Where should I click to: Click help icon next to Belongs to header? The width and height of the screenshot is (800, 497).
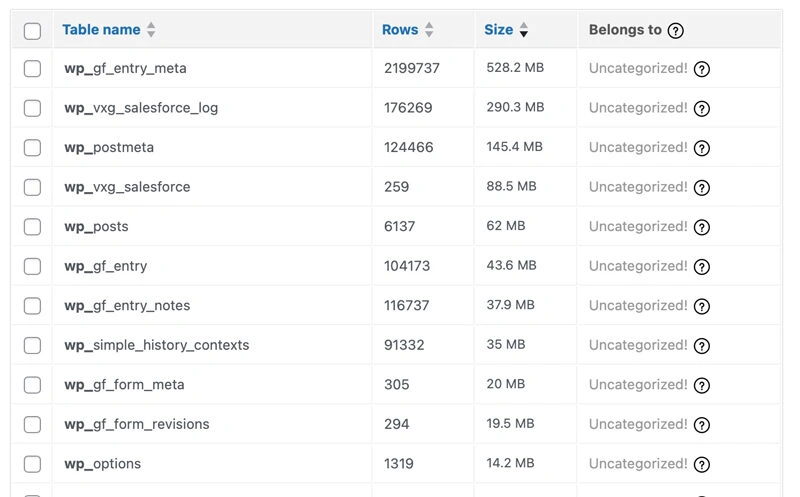(676, 31)
